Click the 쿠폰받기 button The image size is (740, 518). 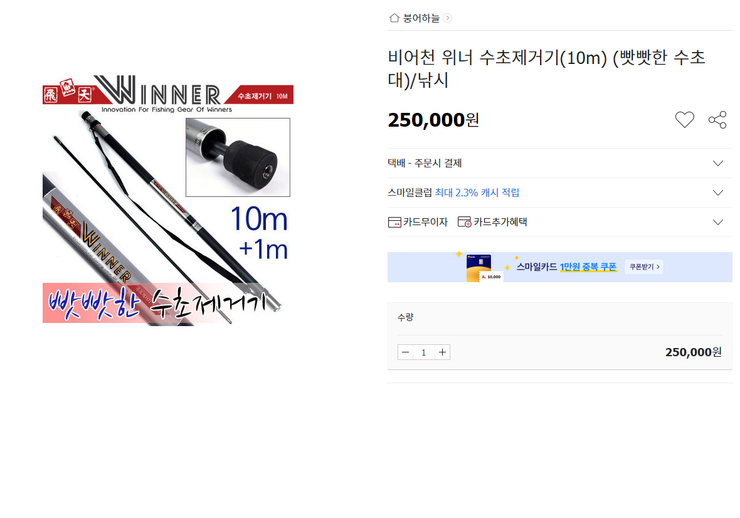coord(644,267)
